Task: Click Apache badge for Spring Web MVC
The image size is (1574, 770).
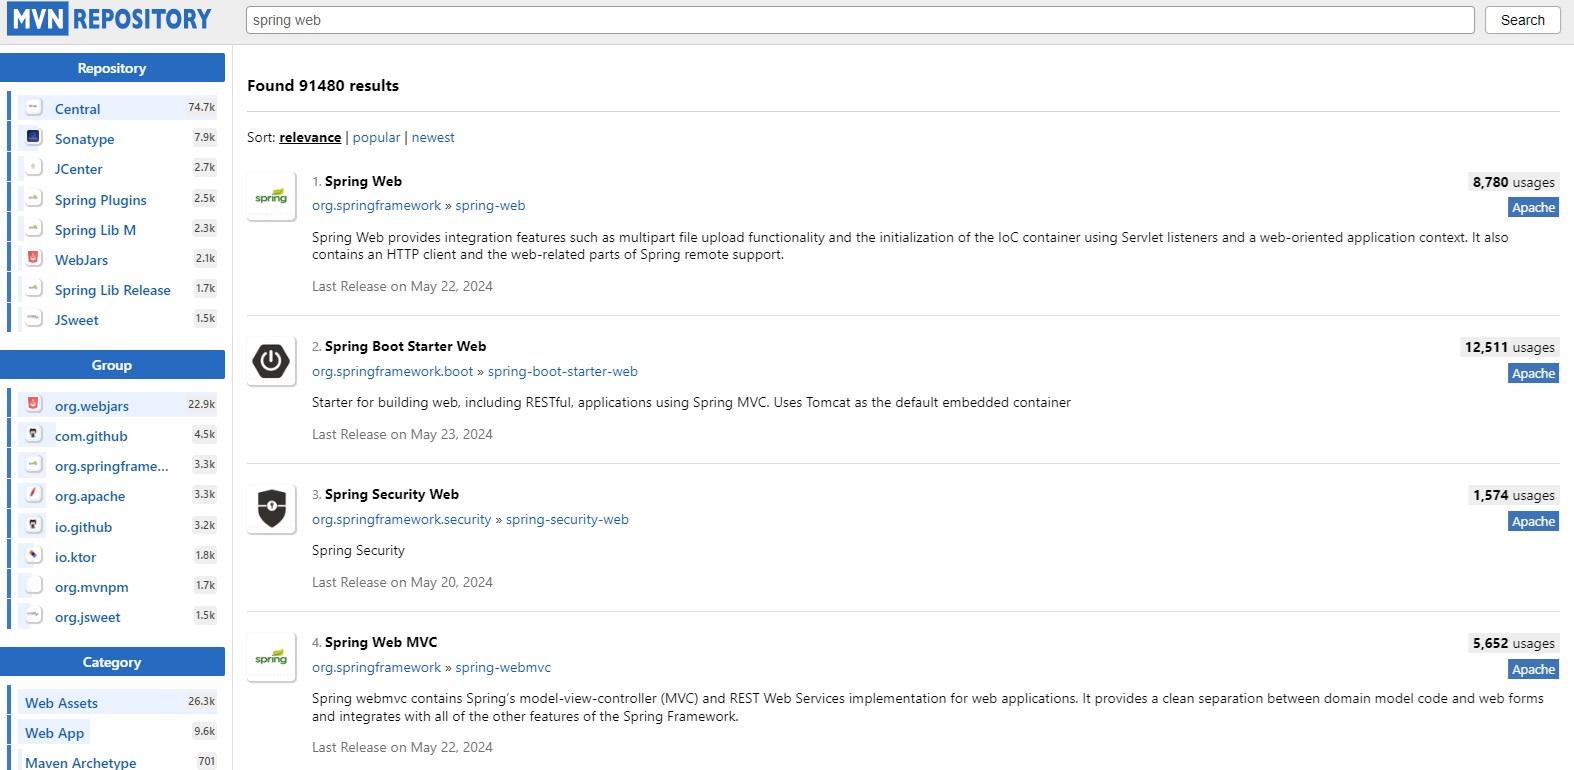Action: 1533,669
